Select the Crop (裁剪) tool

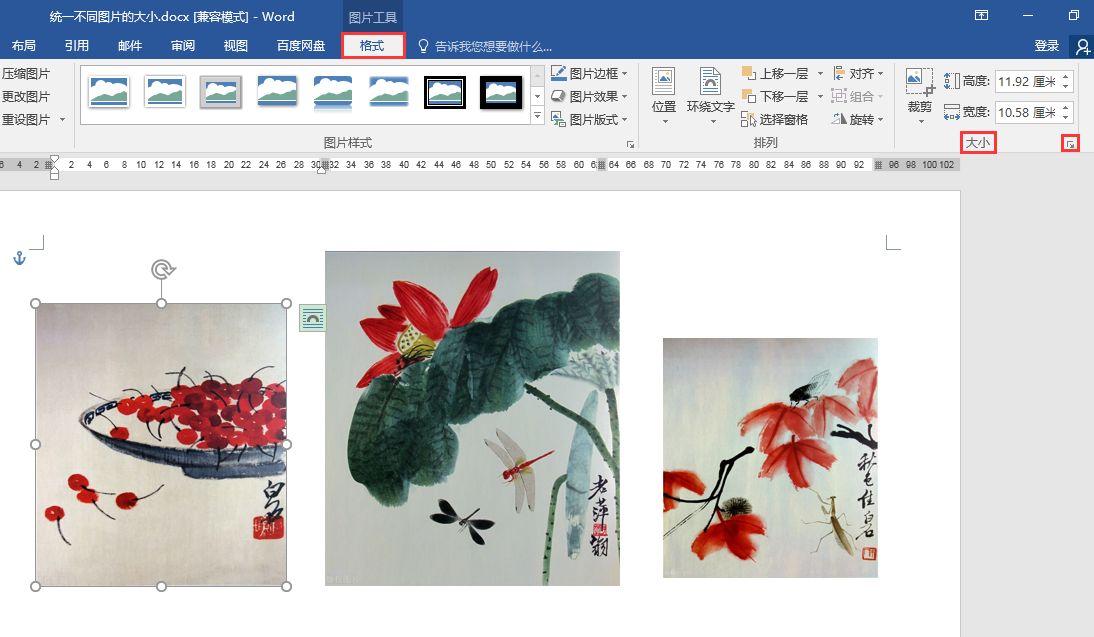tap(920, 96)
